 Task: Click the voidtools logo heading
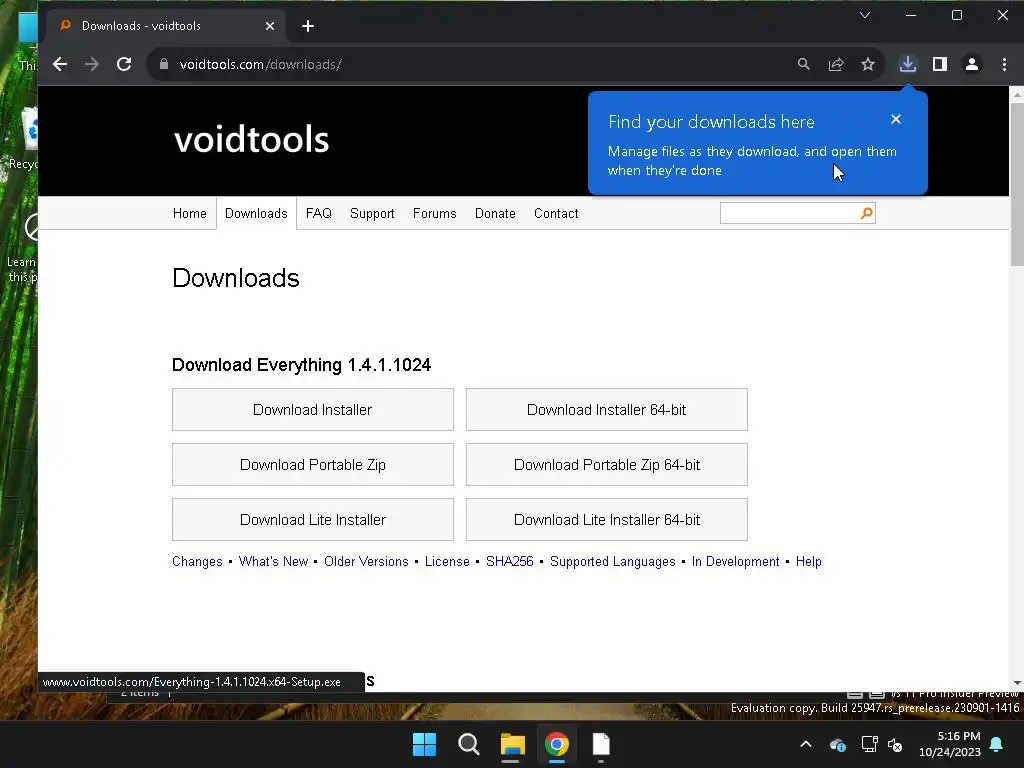(251, 139)
